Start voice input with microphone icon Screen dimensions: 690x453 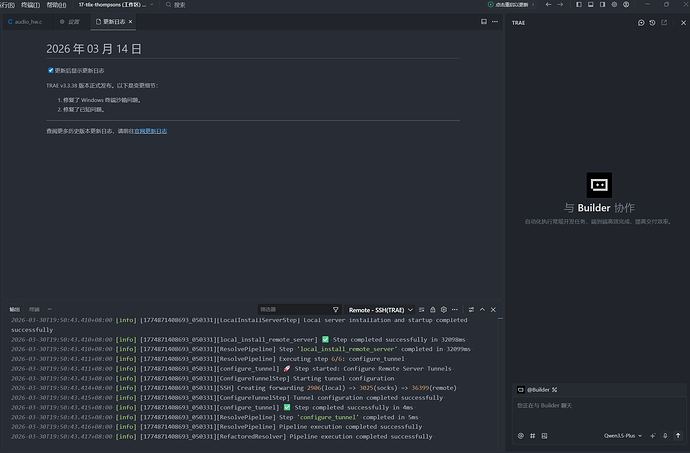pos(665,436)
